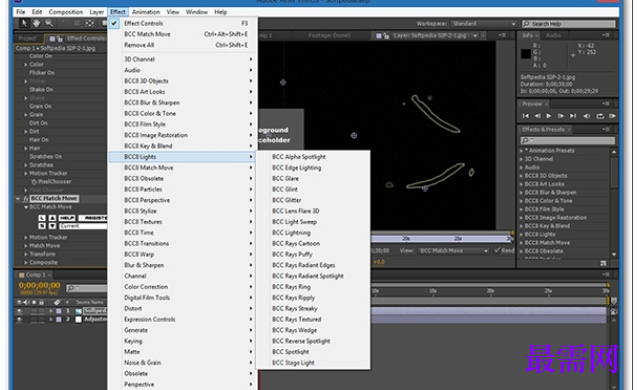The width and height of the screenshot is (637, 390).
Task: Toggle audio mute in Preview panel
Action: tap(587, 116)
